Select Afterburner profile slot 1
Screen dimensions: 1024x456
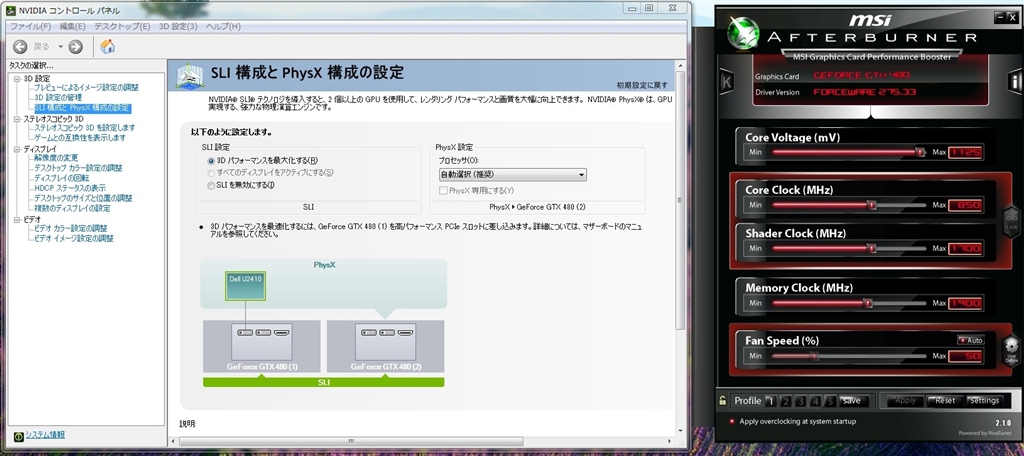click(771, 401)
